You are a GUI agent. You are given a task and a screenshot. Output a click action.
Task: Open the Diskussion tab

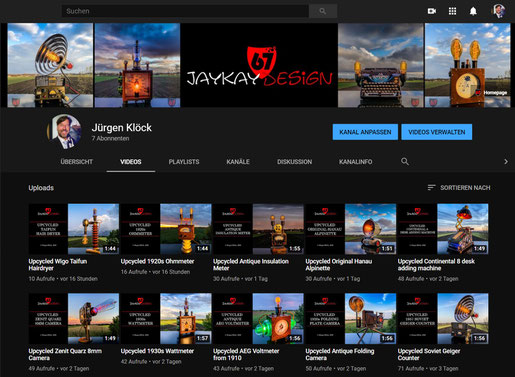(294, 162)
